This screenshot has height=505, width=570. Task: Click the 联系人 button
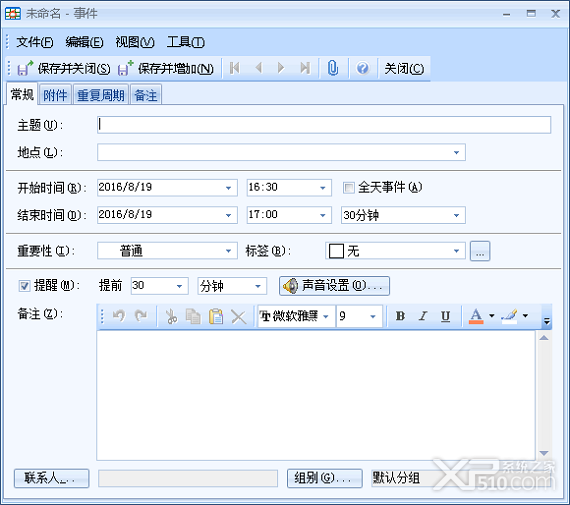pyautogui.click(x=51, y=478)
